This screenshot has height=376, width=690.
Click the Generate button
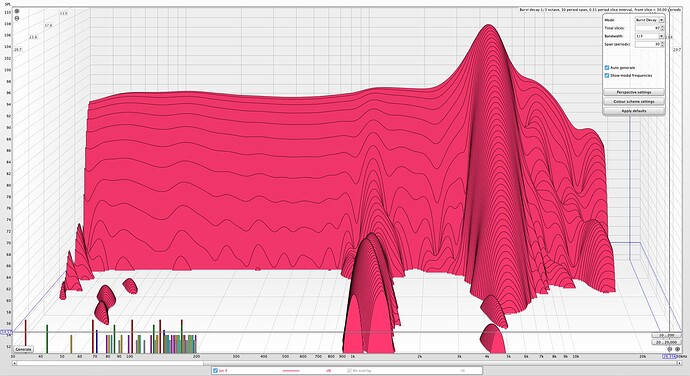tap(24, 349)
